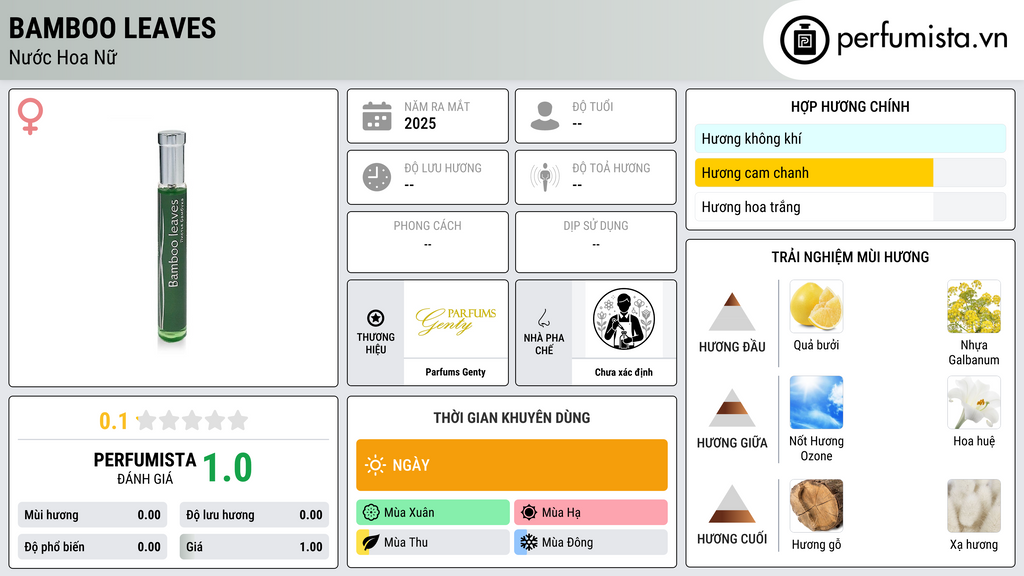Click the yellow Hương cam chanh accord bar
Screen dimensions: 1024x576
point(814,173)
